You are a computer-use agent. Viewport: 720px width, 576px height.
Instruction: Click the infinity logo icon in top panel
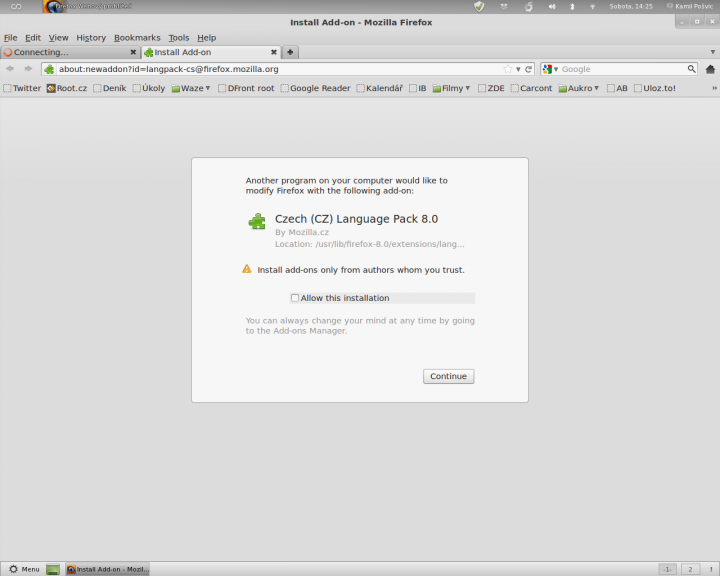tap(16, 6)
